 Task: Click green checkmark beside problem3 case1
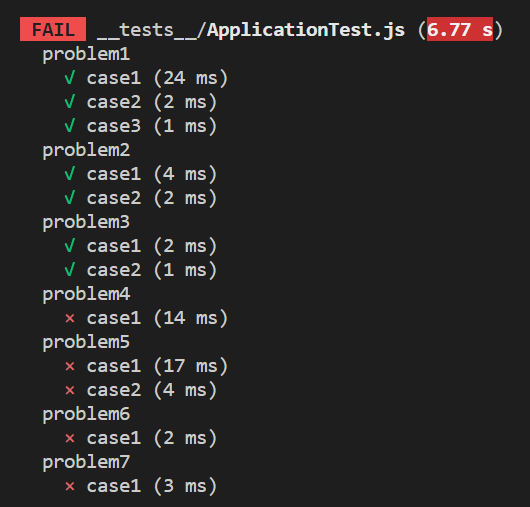tap(70, 246)
